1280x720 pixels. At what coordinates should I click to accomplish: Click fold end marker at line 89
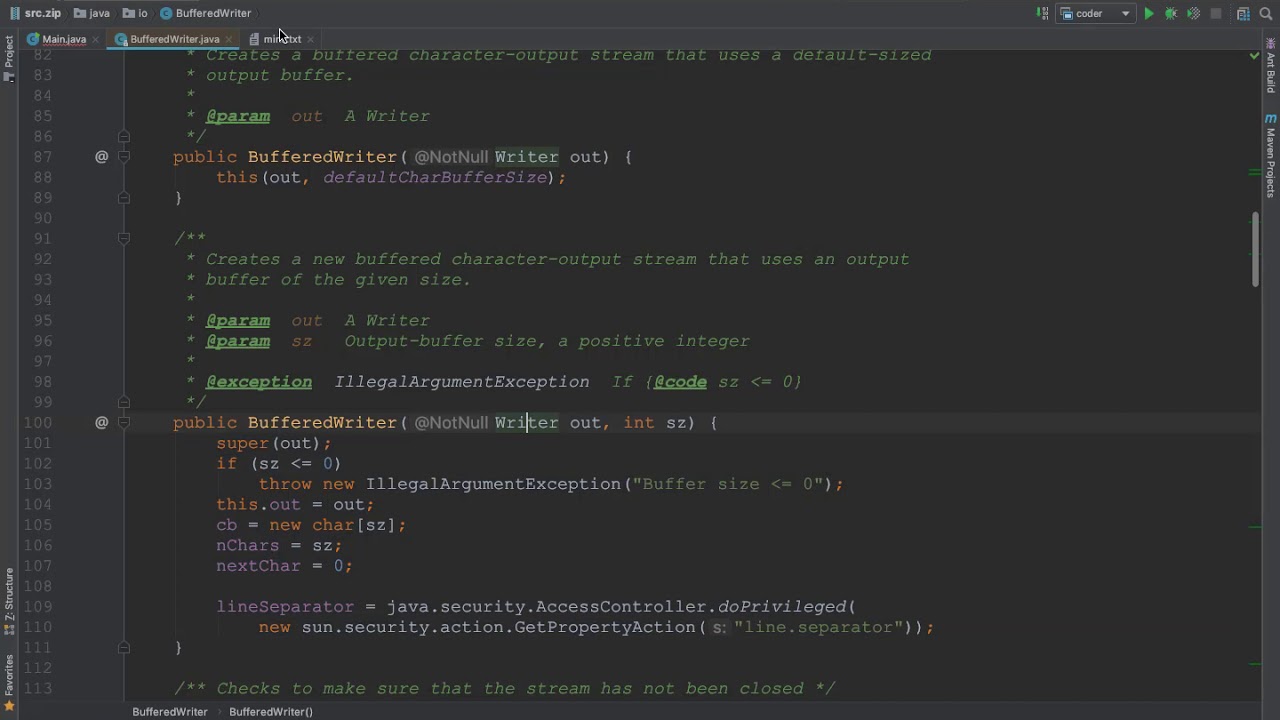[124, 198]
